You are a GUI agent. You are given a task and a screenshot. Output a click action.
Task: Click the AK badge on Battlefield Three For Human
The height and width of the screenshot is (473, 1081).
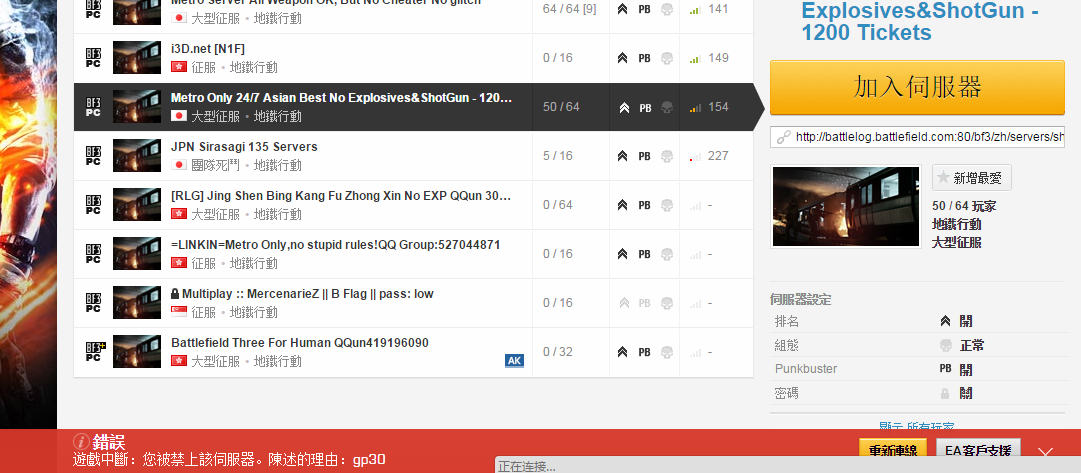pos(514,361)
